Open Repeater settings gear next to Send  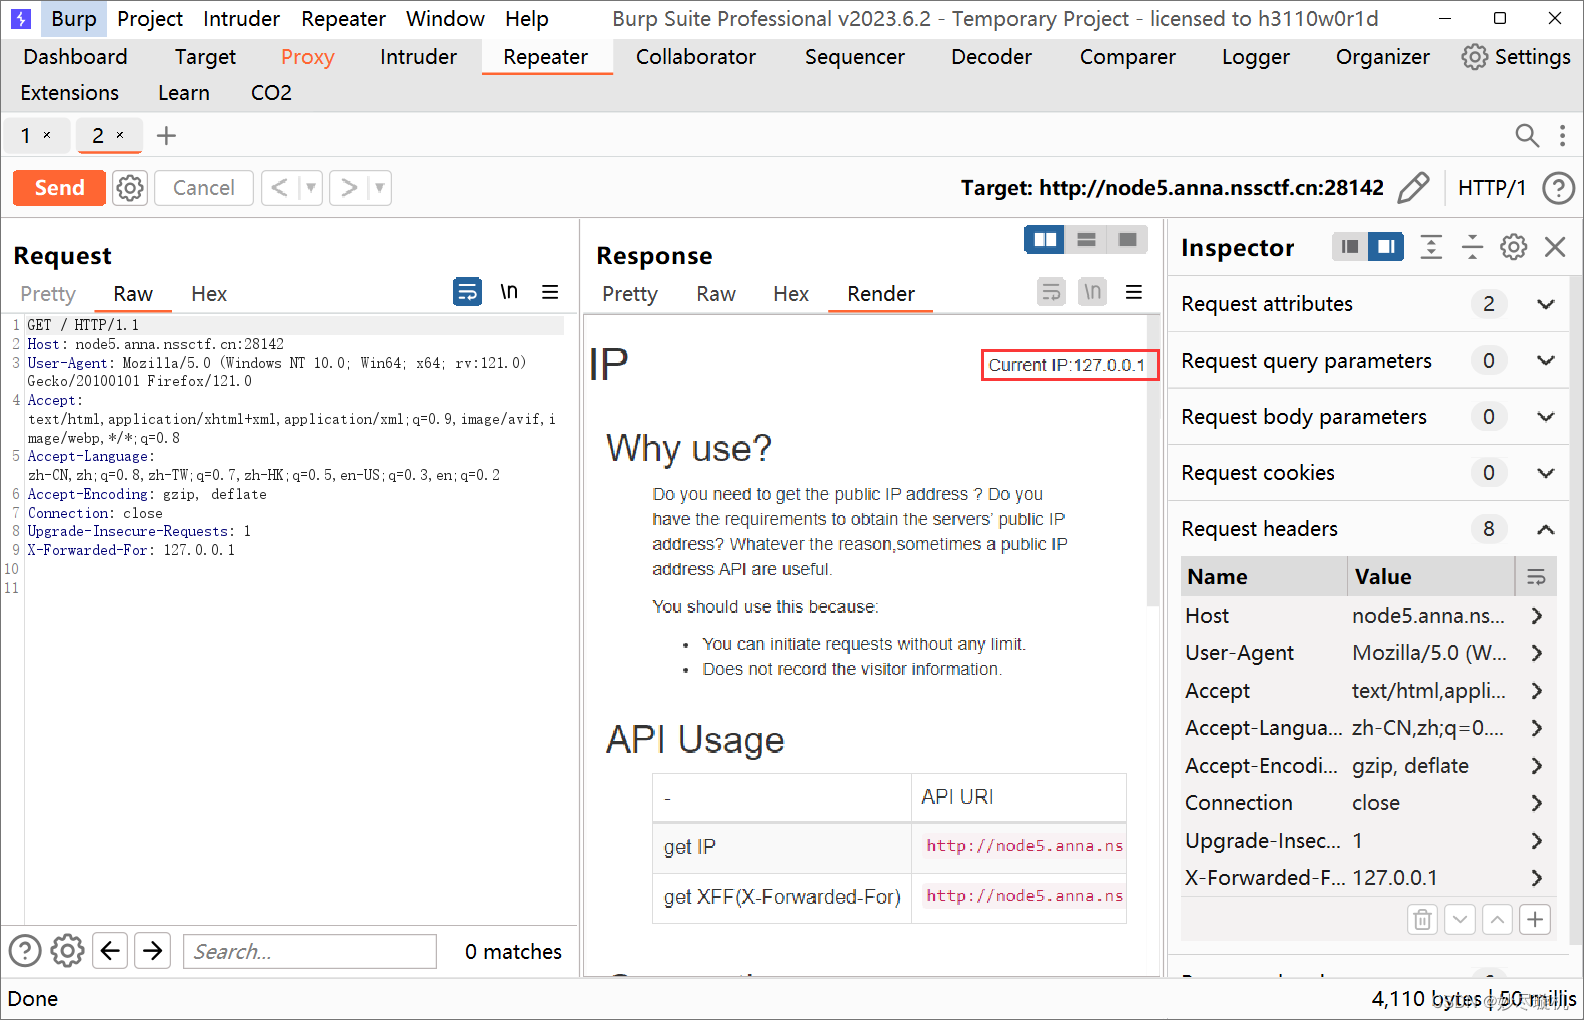click(130, 188)
